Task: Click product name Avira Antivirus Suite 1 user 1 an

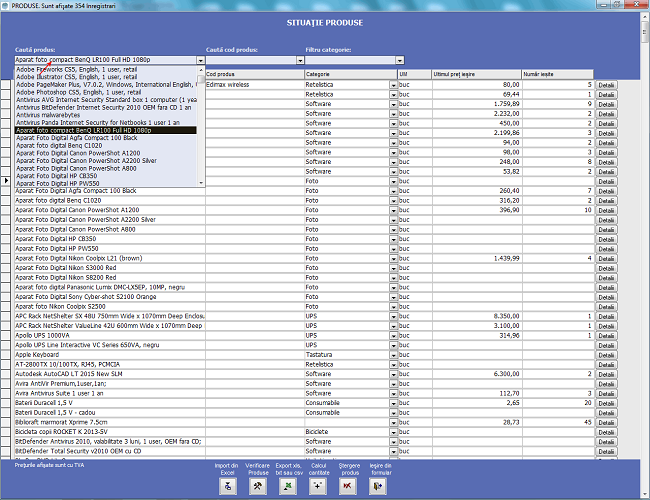Action: [59, 393]
